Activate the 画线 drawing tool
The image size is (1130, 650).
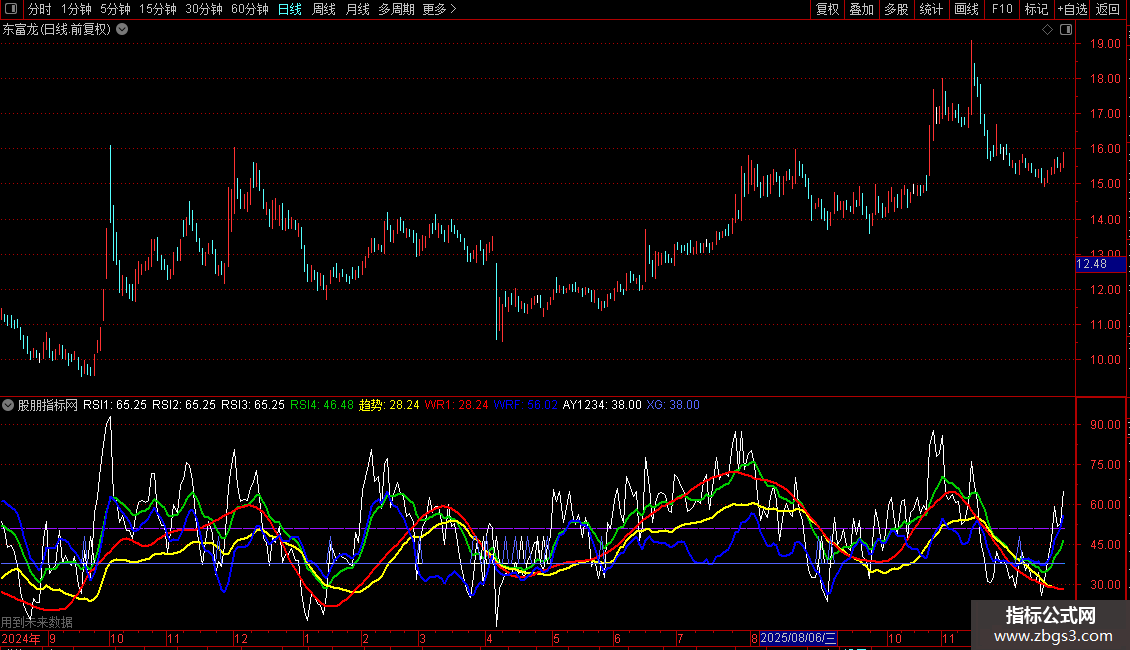pyautogui.click(x=966, y=9)
